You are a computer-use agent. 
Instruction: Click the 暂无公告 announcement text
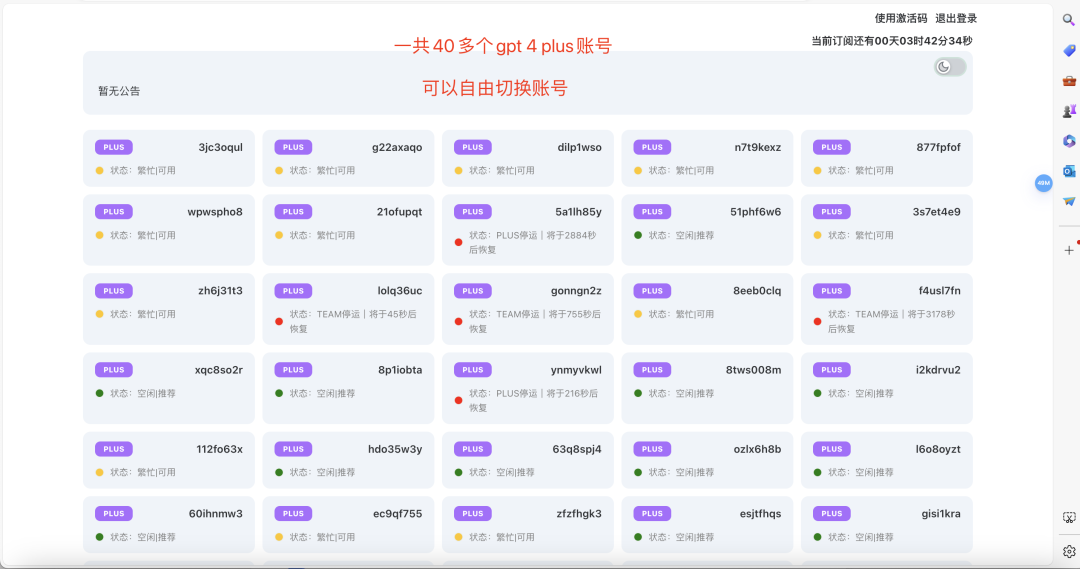coord(119,91)
